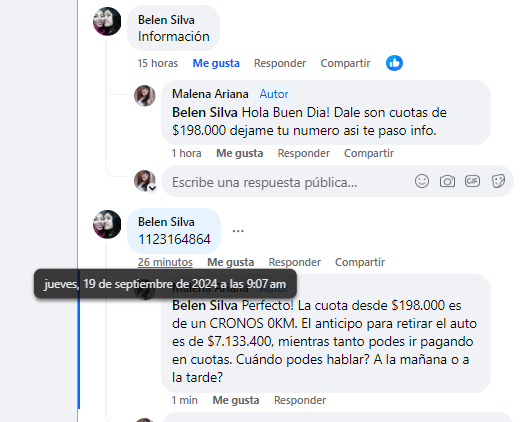Attach a photo using the camera icon
The image size is (520, 422).
447,181
